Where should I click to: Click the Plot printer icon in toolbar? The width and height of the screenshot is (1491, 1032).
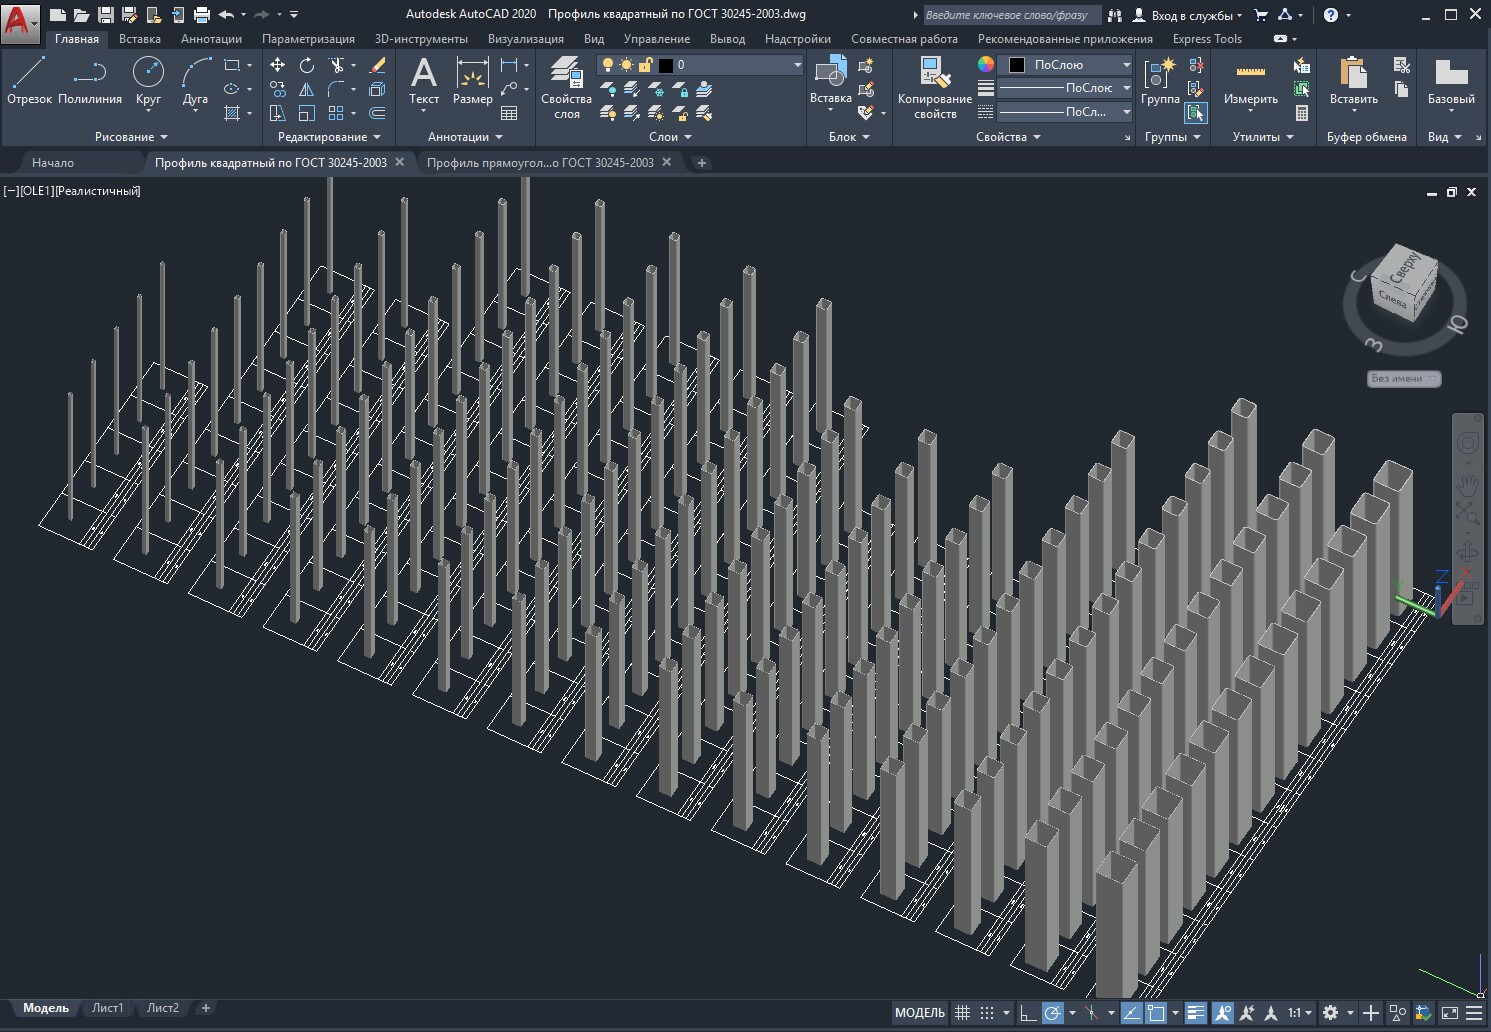(202, 15)
